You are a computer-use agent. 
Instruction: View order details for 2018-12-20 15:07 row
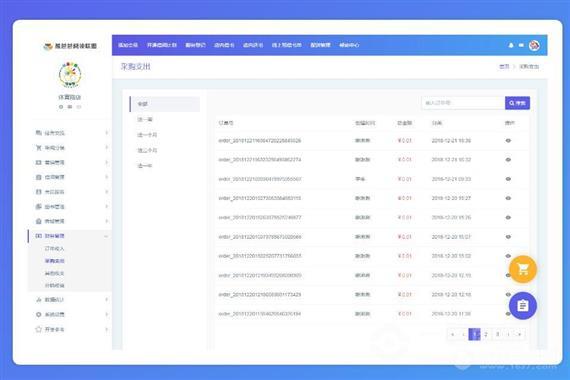click(508, 237)
